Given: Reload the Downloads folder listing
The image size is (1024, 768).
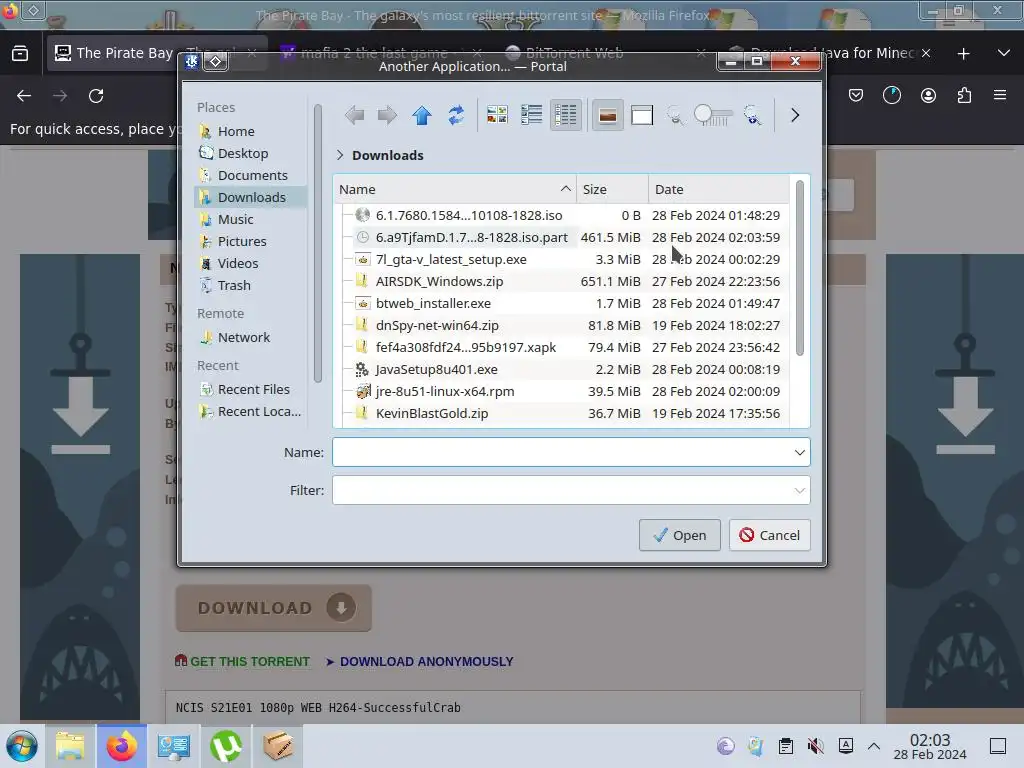Looking at the screenshot, I should (456, 116).
